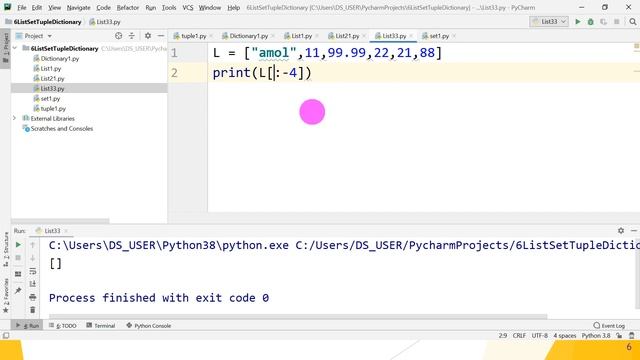
Task: Open the Navigate menu
Action: click(78, 7)
